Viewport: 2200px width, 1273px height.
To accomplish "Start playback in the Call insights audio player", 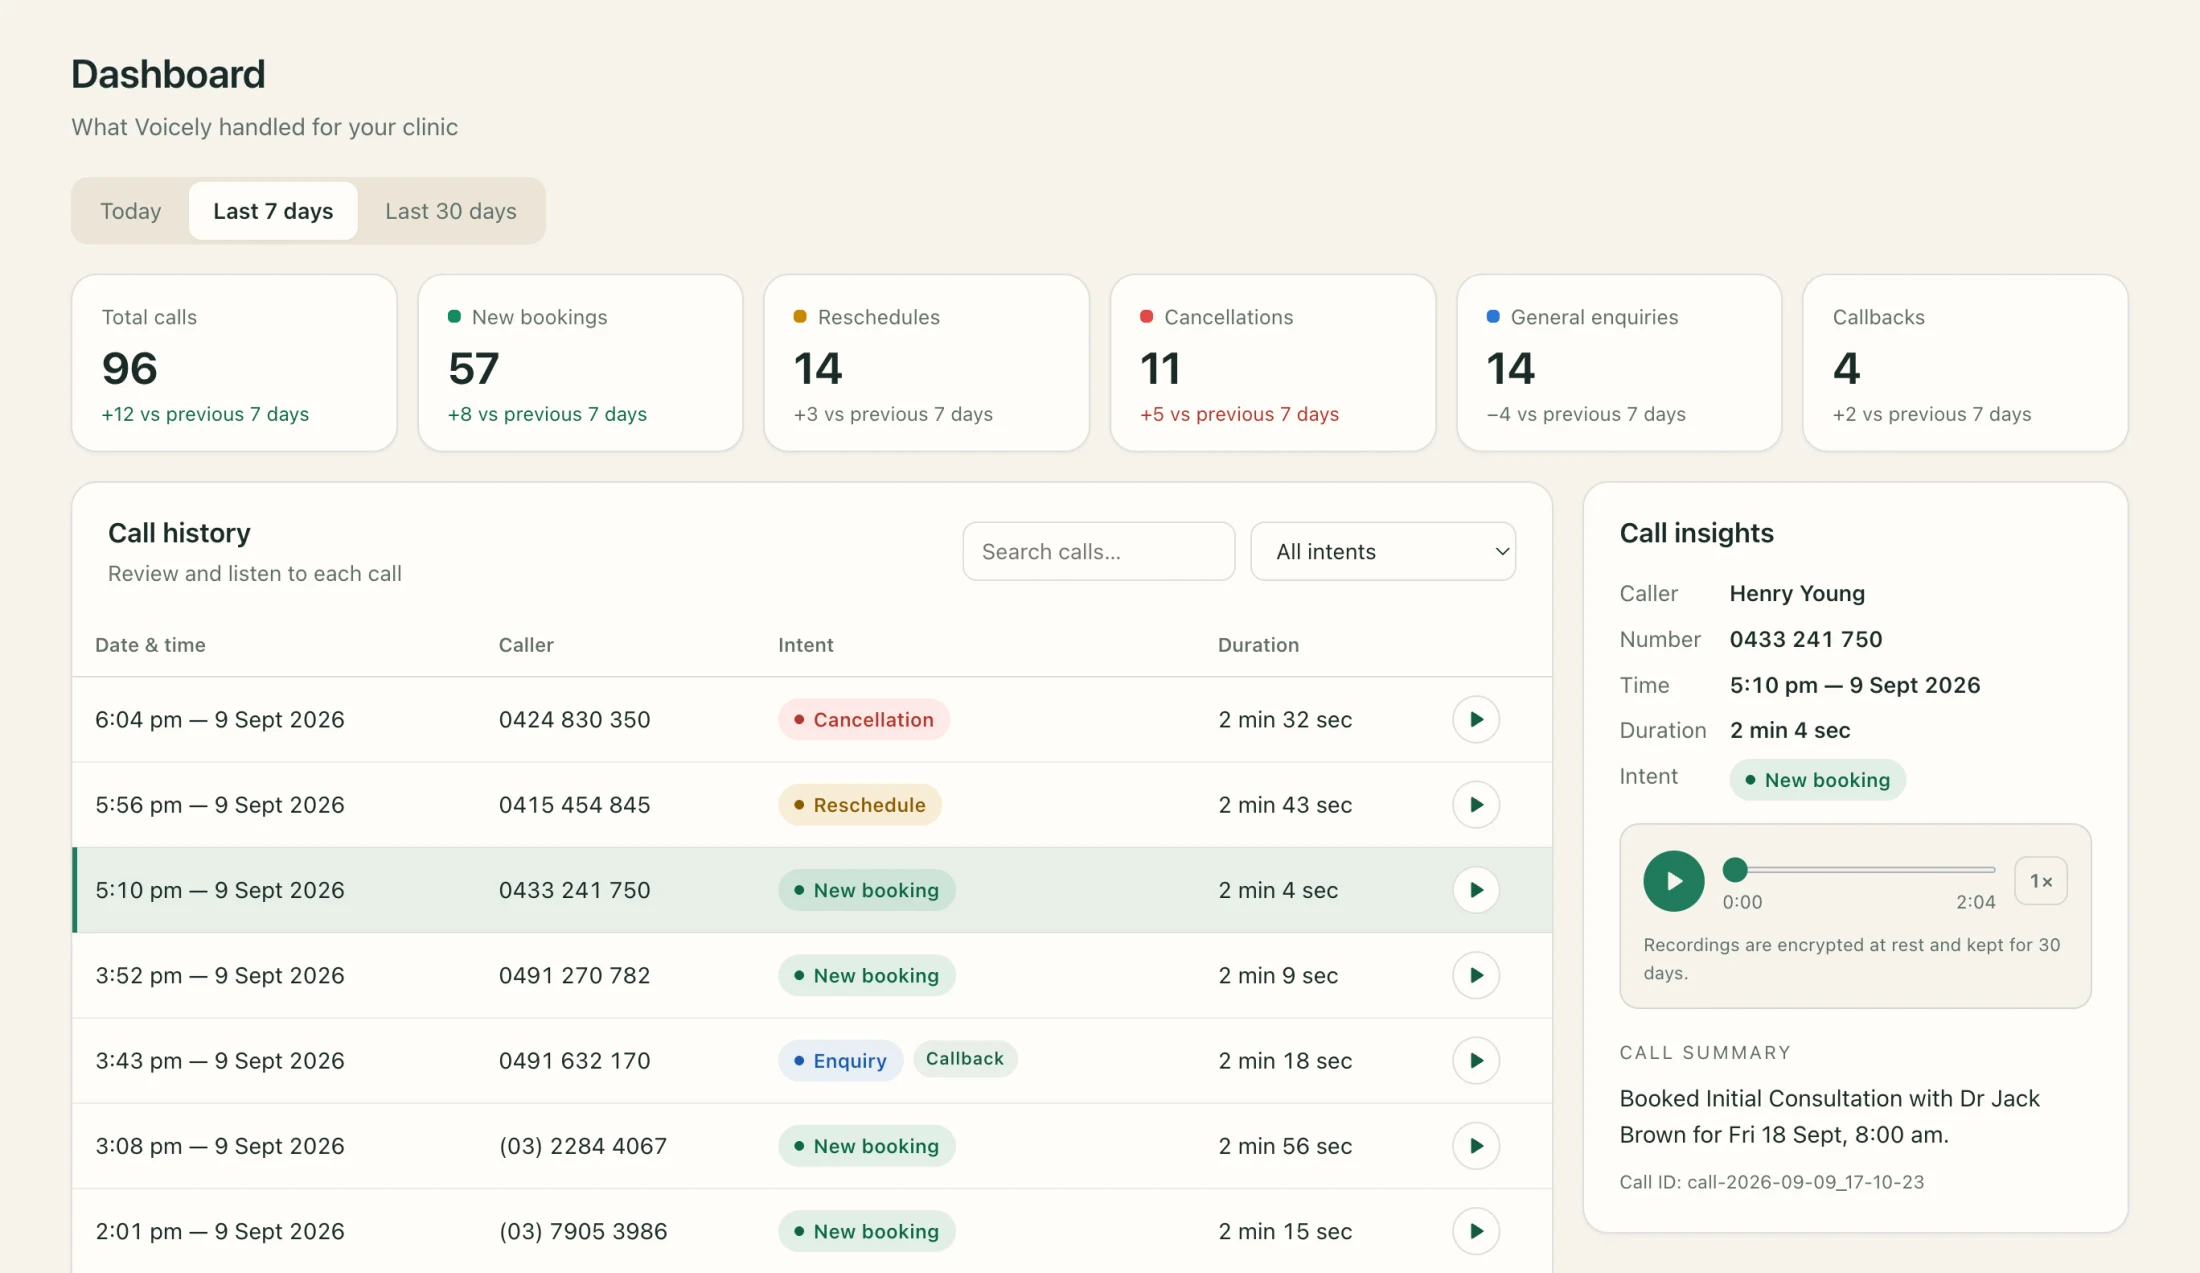I will point(1674,881).
